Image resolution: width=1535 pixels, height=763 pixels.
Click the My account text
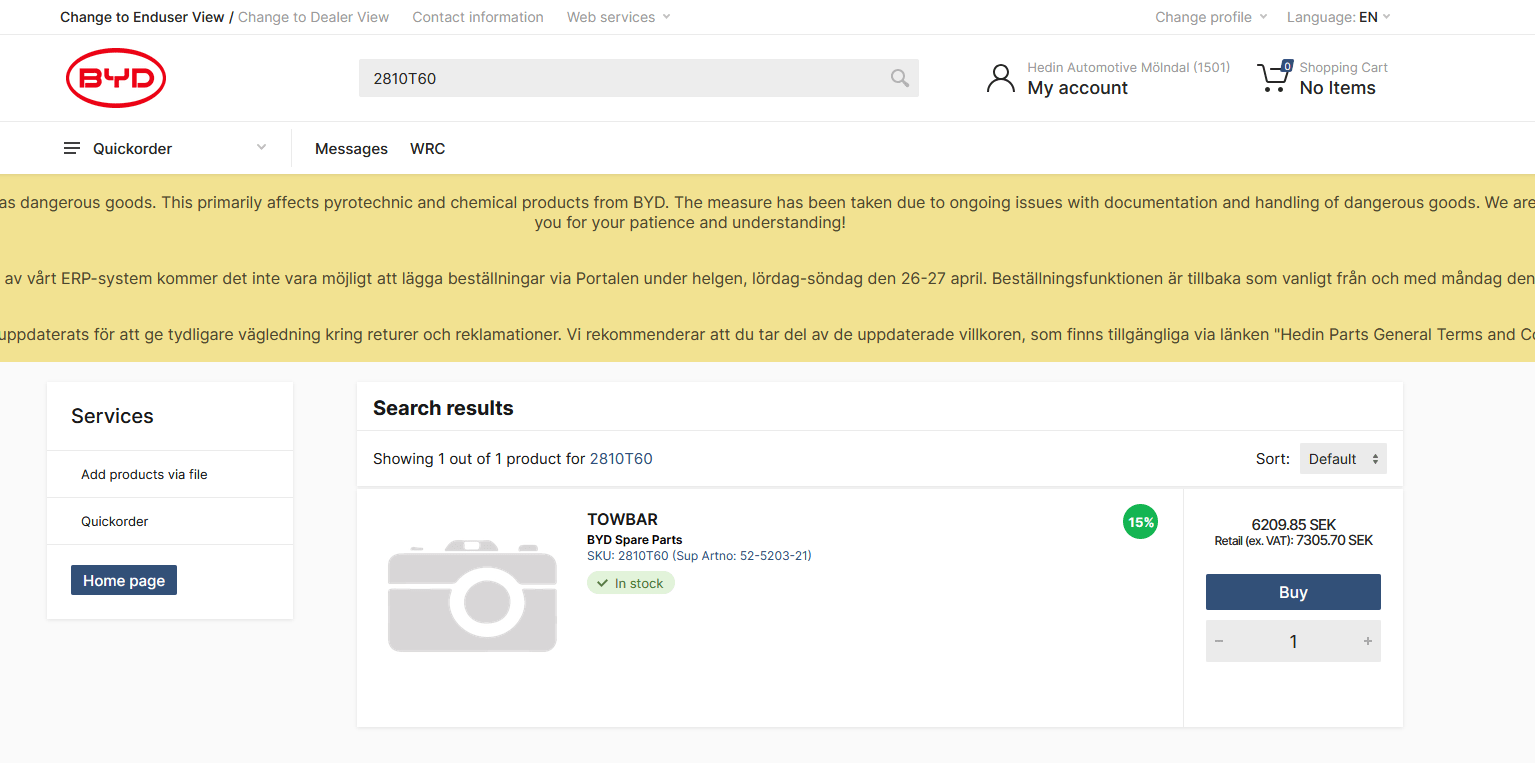tap(1077, 88)
